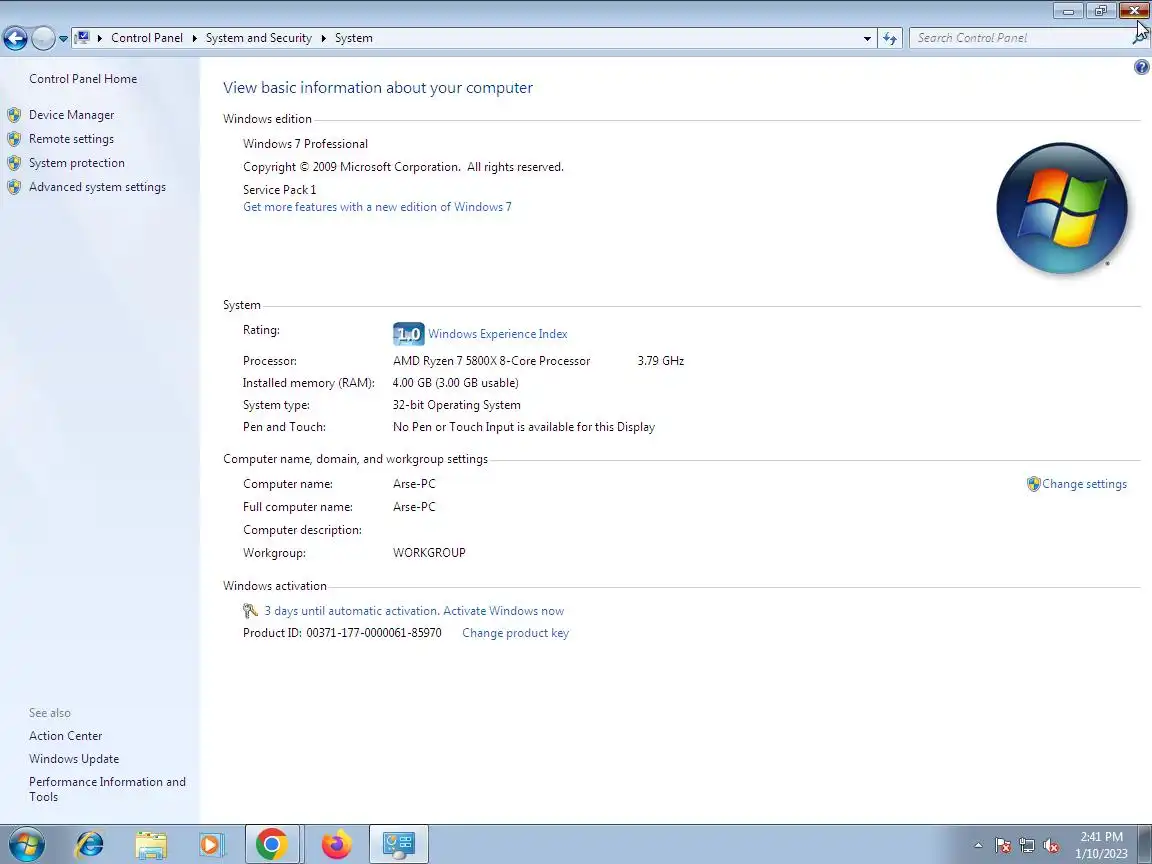The width and height of the screenshot is (1152, 864).
Task: Expand the arrow after Control Panel breadcrumb
Action: 195,38
